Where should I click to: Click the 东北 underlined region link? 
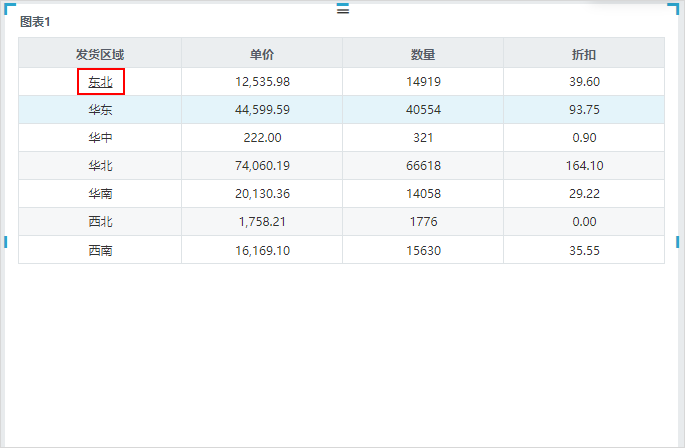[x=100, y=82]
